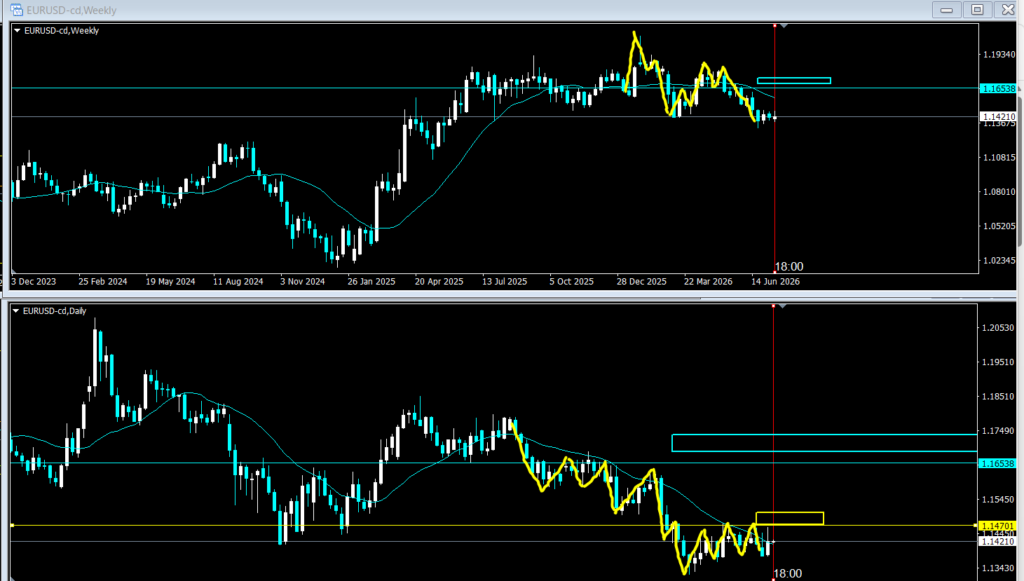The image size is (1024, 581).
Task: Click the 3 Nov 2024 date label
Action: click(x=302, y=281)
